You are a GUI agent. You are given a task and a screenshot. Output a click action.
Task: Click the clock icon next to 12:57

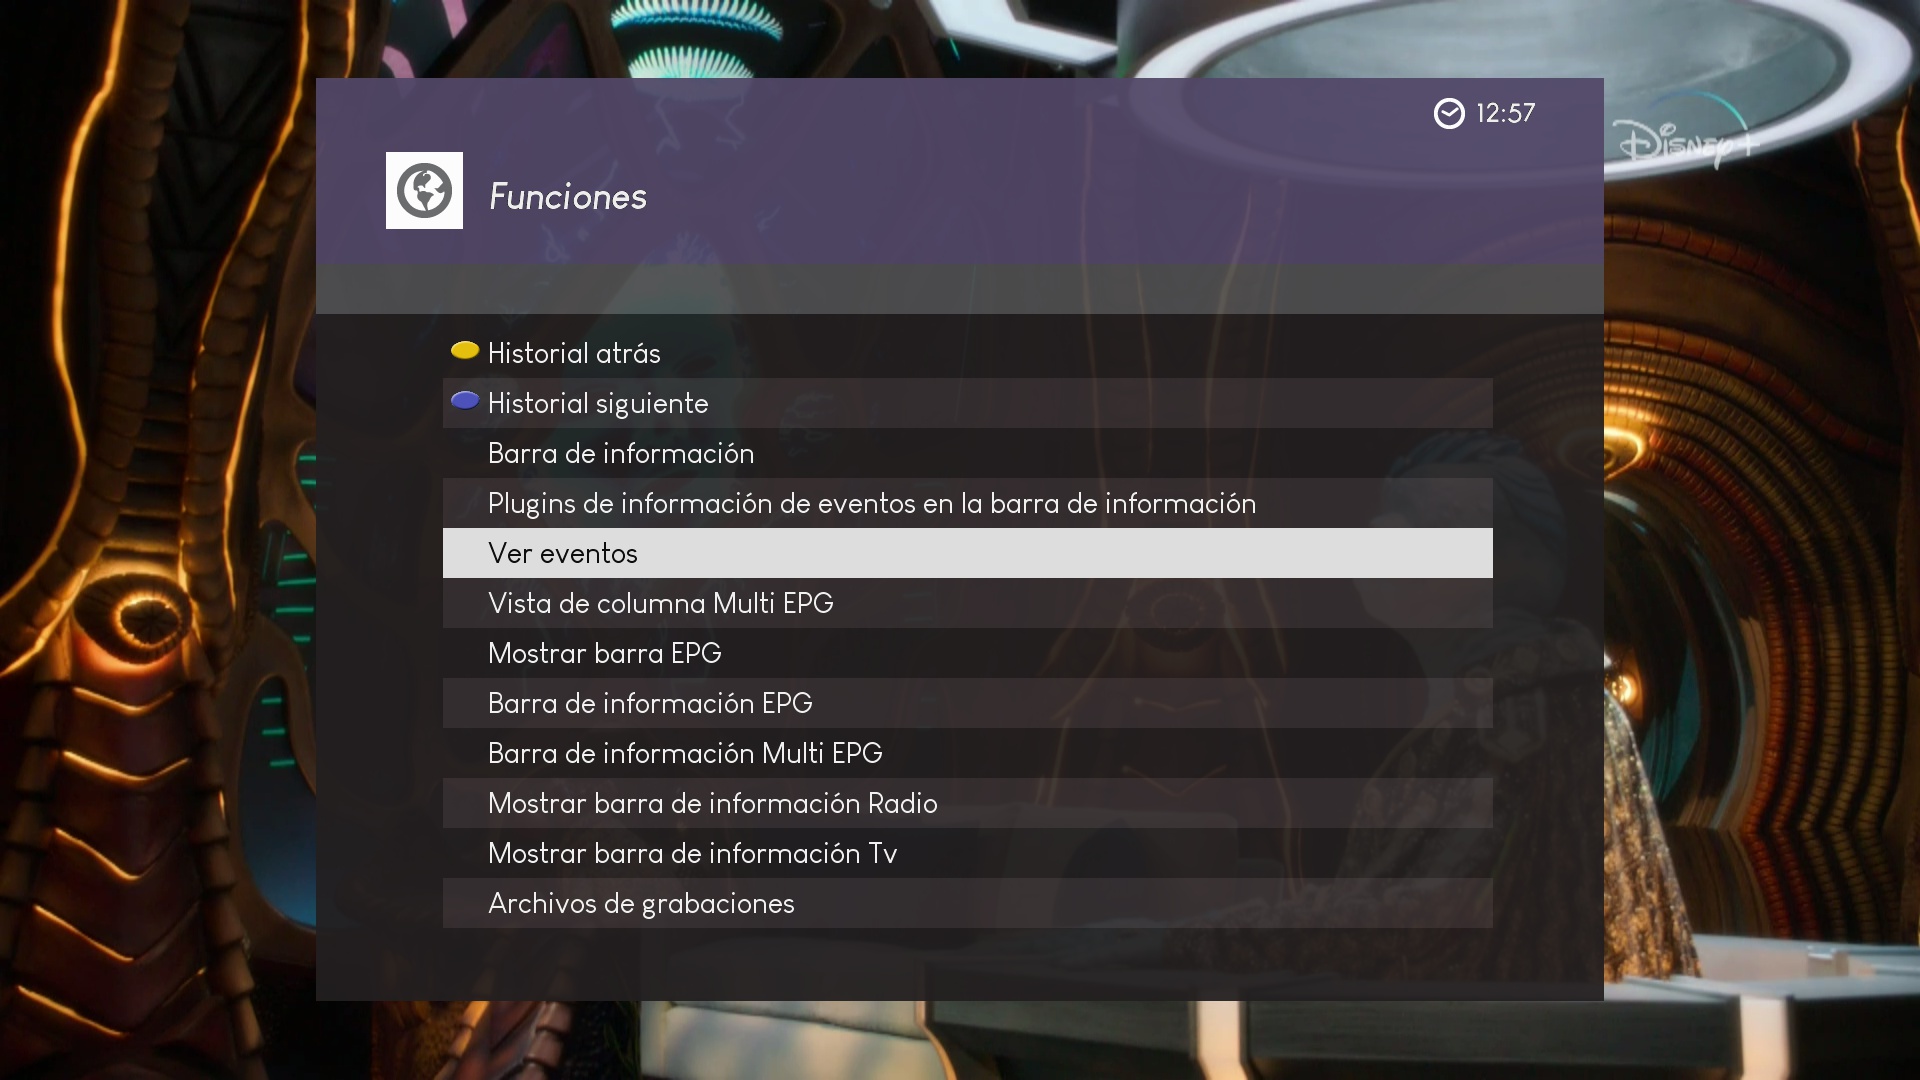coord(1449,114)
